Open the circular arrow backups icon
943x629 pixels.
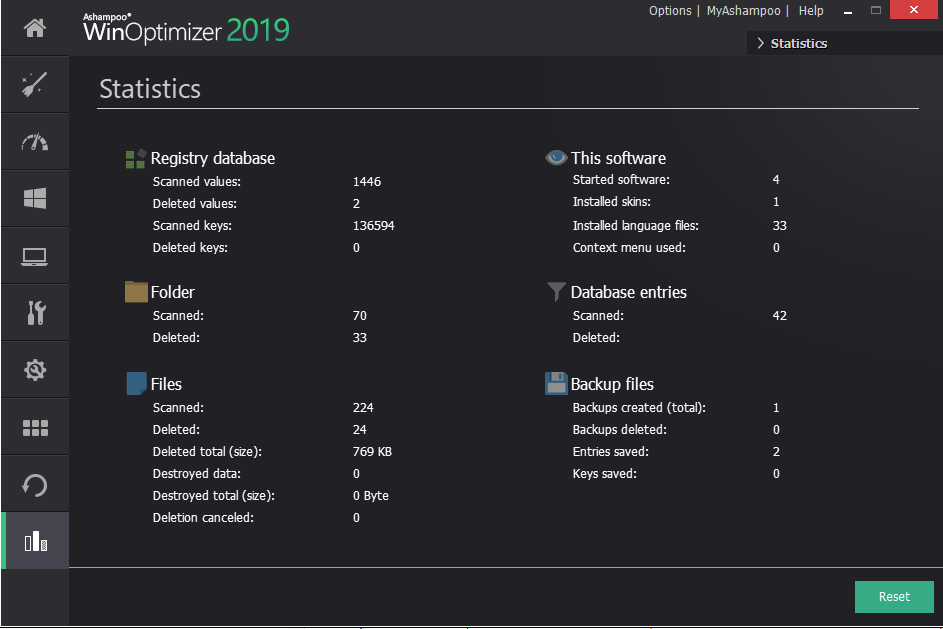35,485
